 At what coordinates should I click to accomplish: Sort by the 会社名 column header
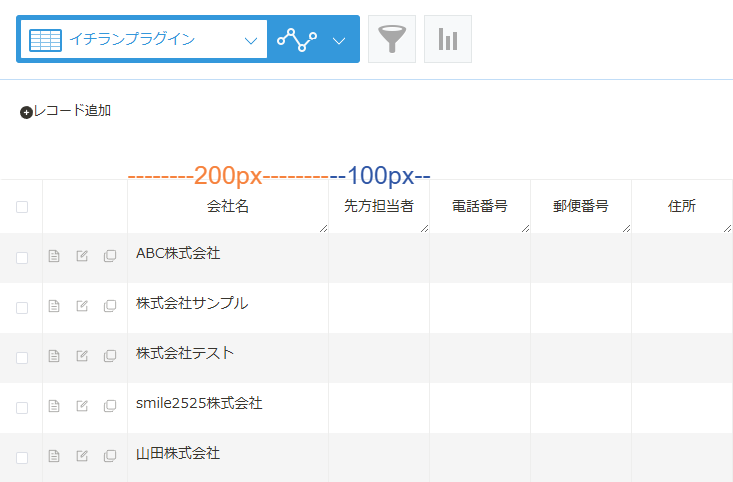(x=228, y=206)
